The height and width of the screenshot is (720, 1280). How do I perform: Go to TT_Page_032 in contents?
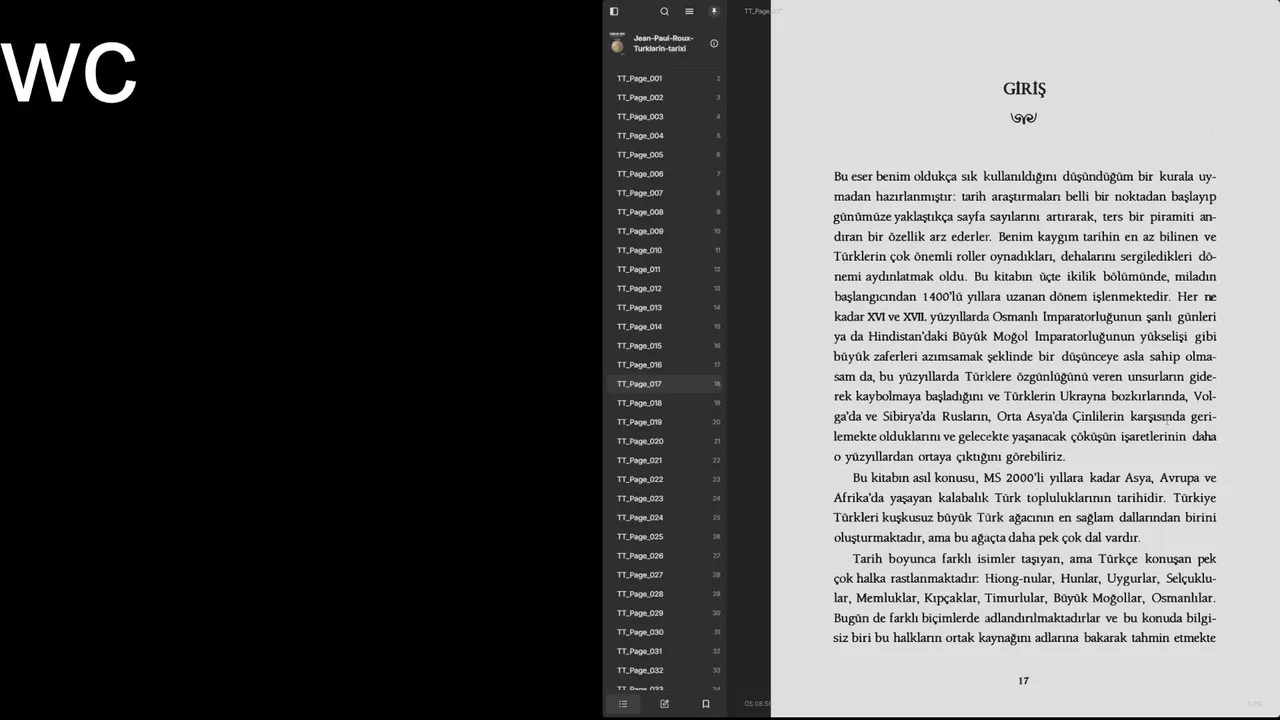coord(665,670)
